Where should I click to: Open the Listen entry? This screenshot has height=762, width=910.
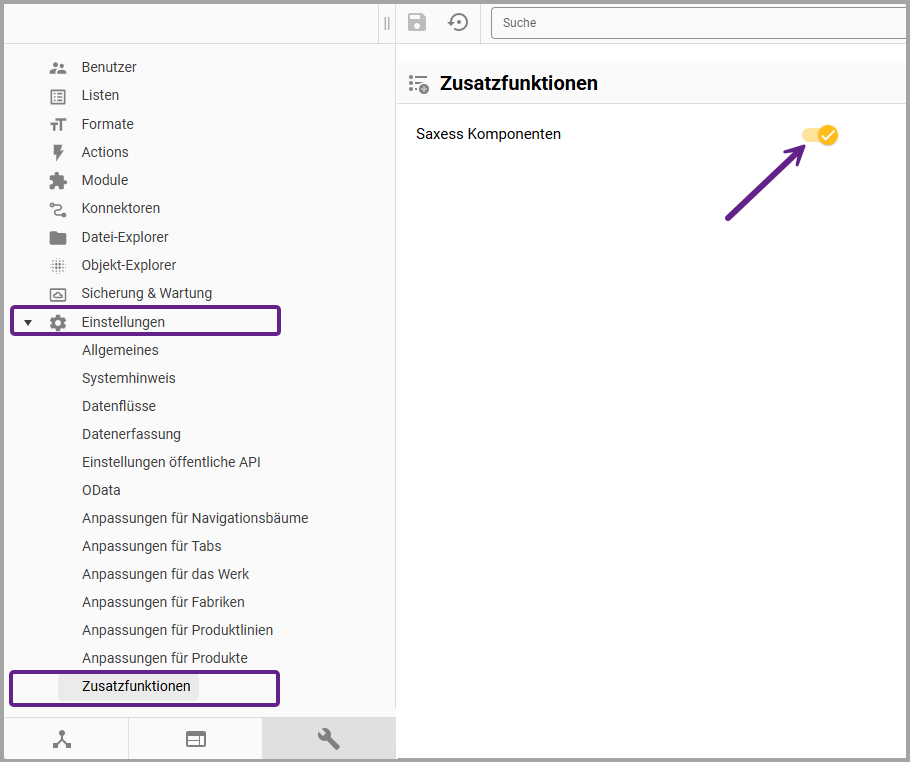100,95
